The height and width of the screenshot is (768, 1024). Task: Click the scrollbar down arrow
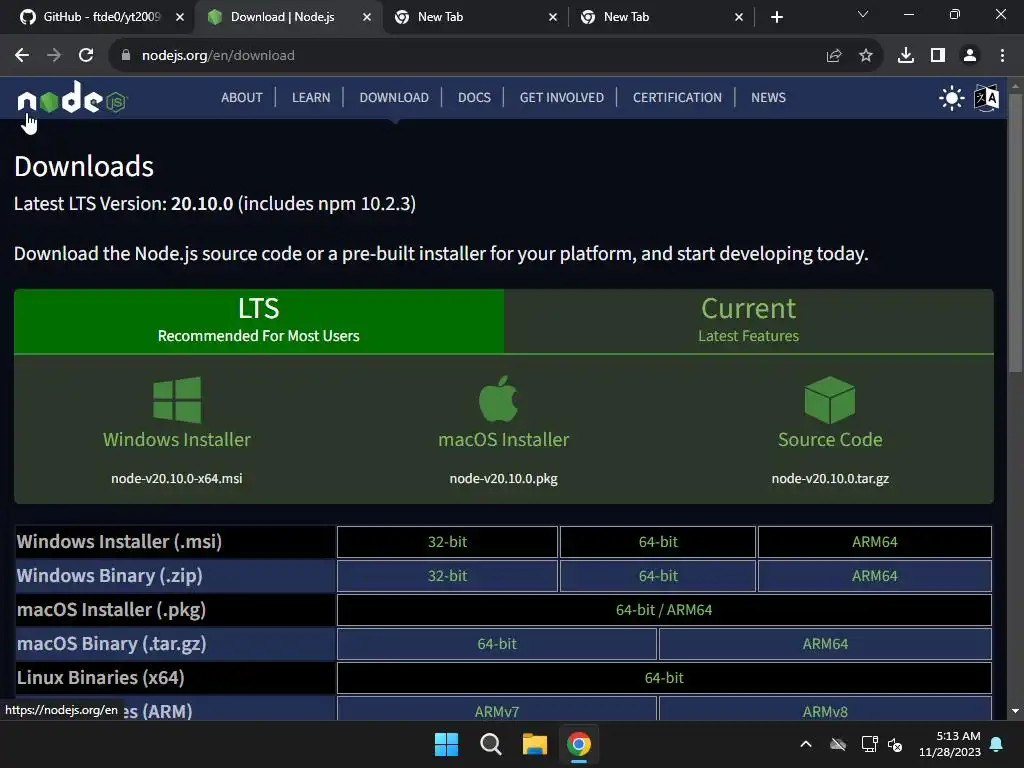coord(1015,711)
